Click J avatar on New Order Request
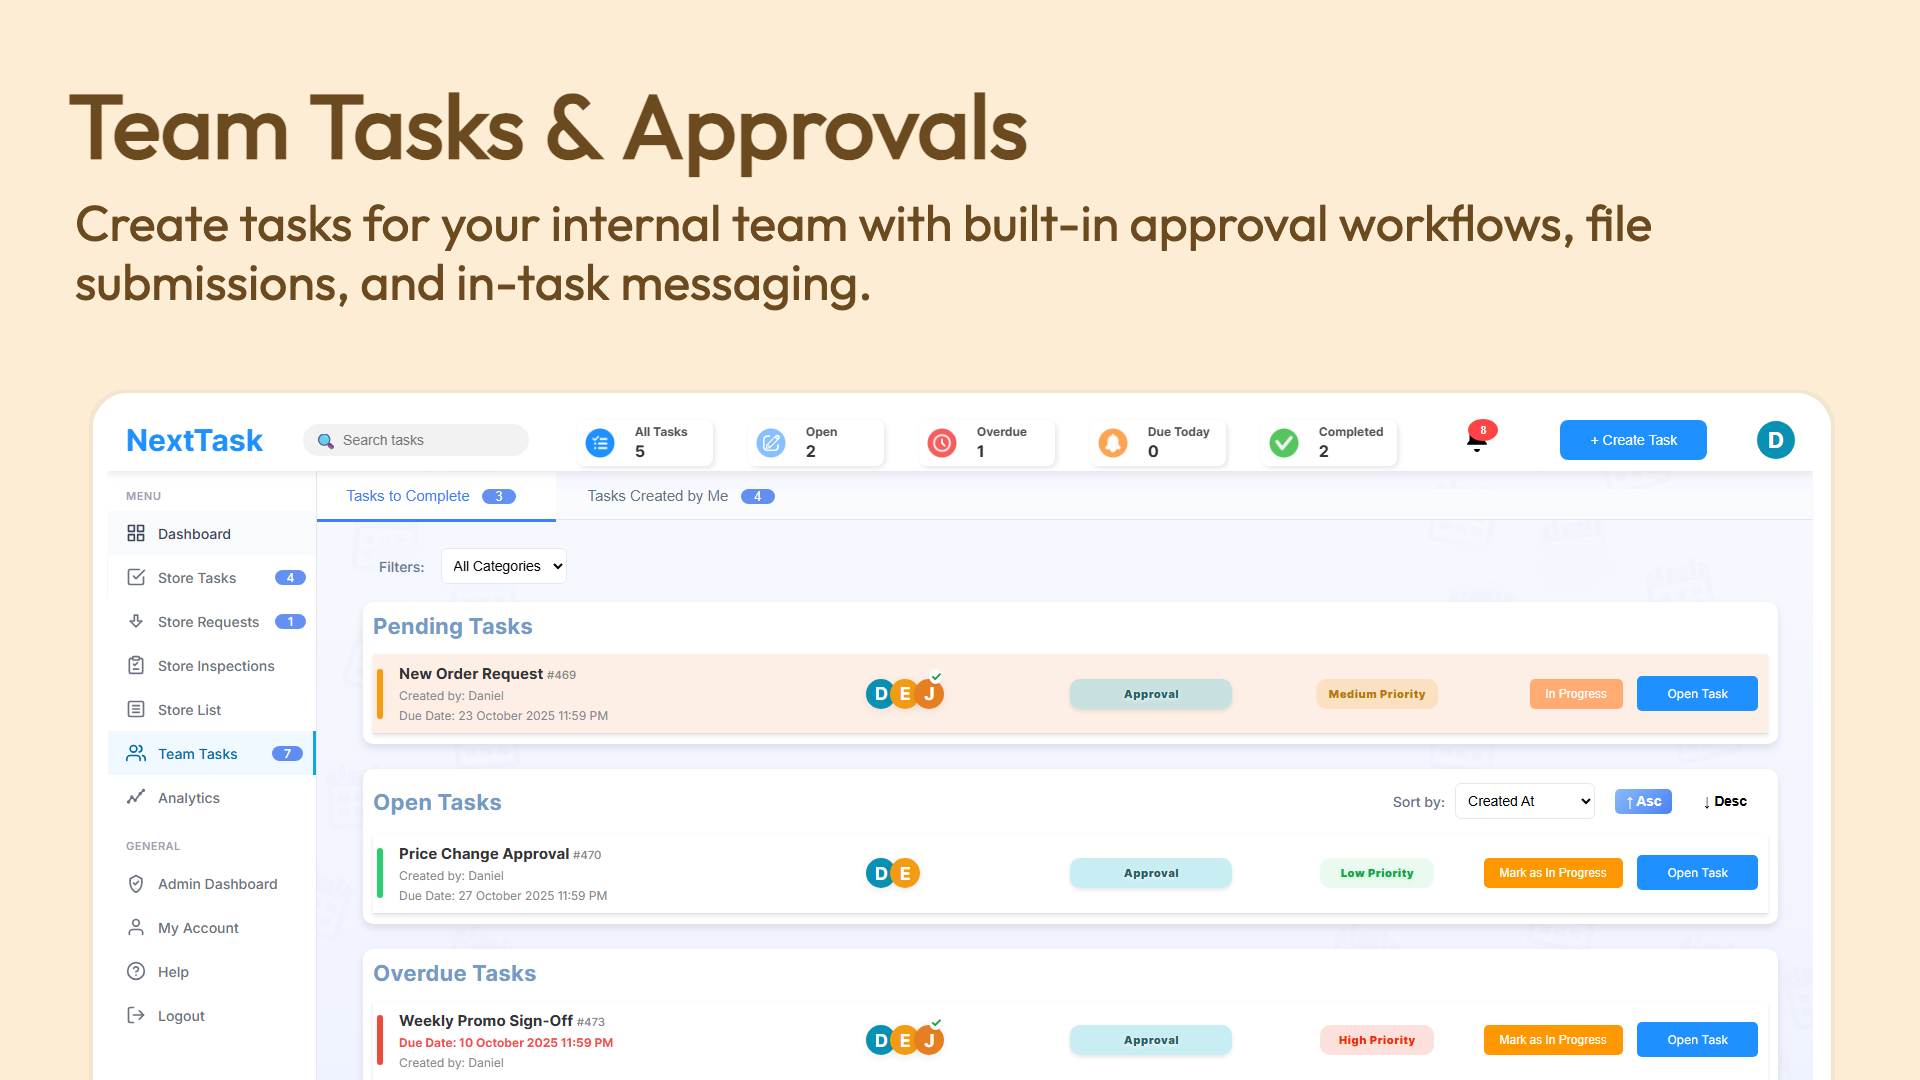The height and width of the screenshot is (1080, 1920). 930,693
